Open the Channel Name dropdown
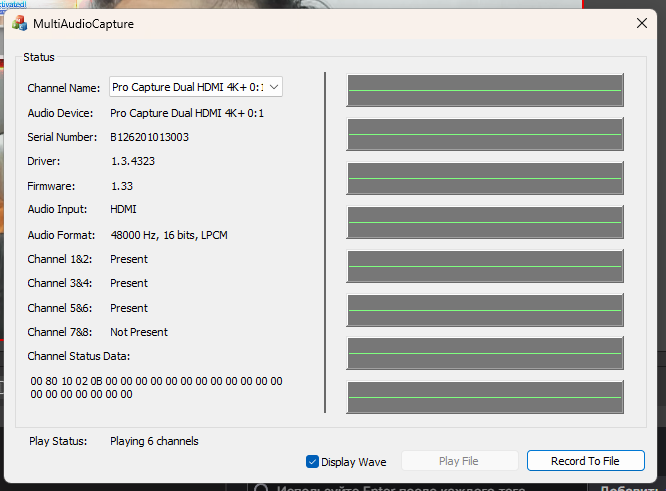 pos(196,87)
